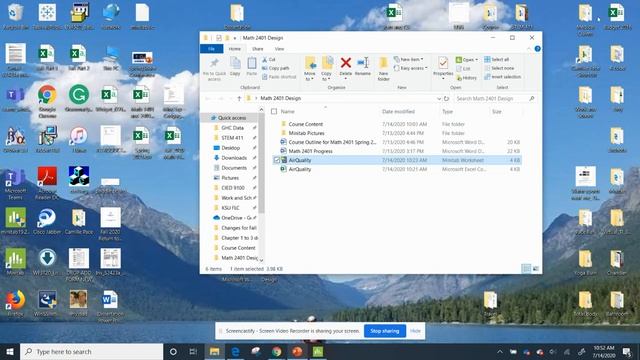The height and width of the screenshot is (360, 640).
Task: Select the Course Content folder in file list
Action: 305,124
